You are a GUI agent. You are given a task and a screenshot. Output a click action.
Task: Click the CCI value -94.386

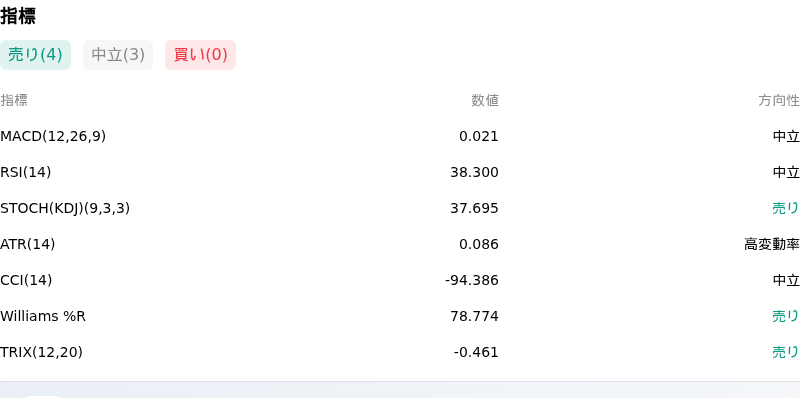click(471, 280)
